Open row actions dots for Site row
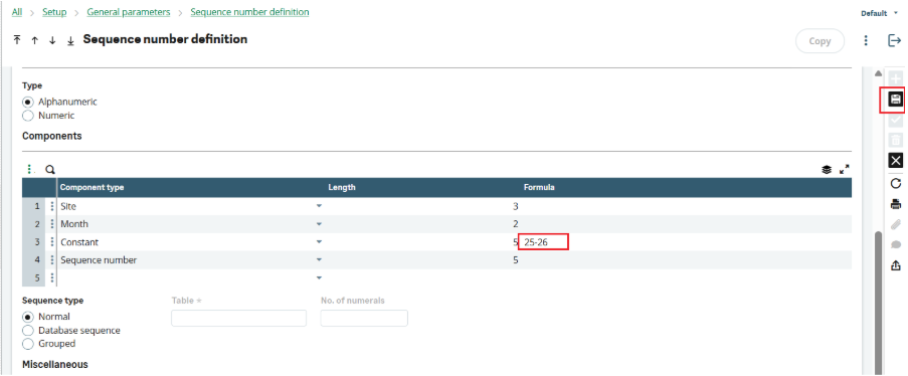 coord(52,206)
